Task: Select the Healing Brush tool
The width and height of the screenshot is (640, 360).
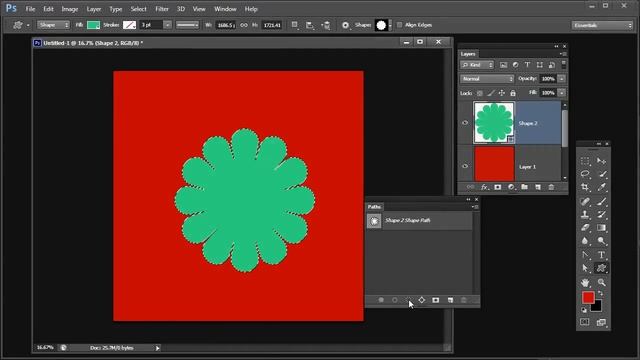Action: click(x=585, y=201)
